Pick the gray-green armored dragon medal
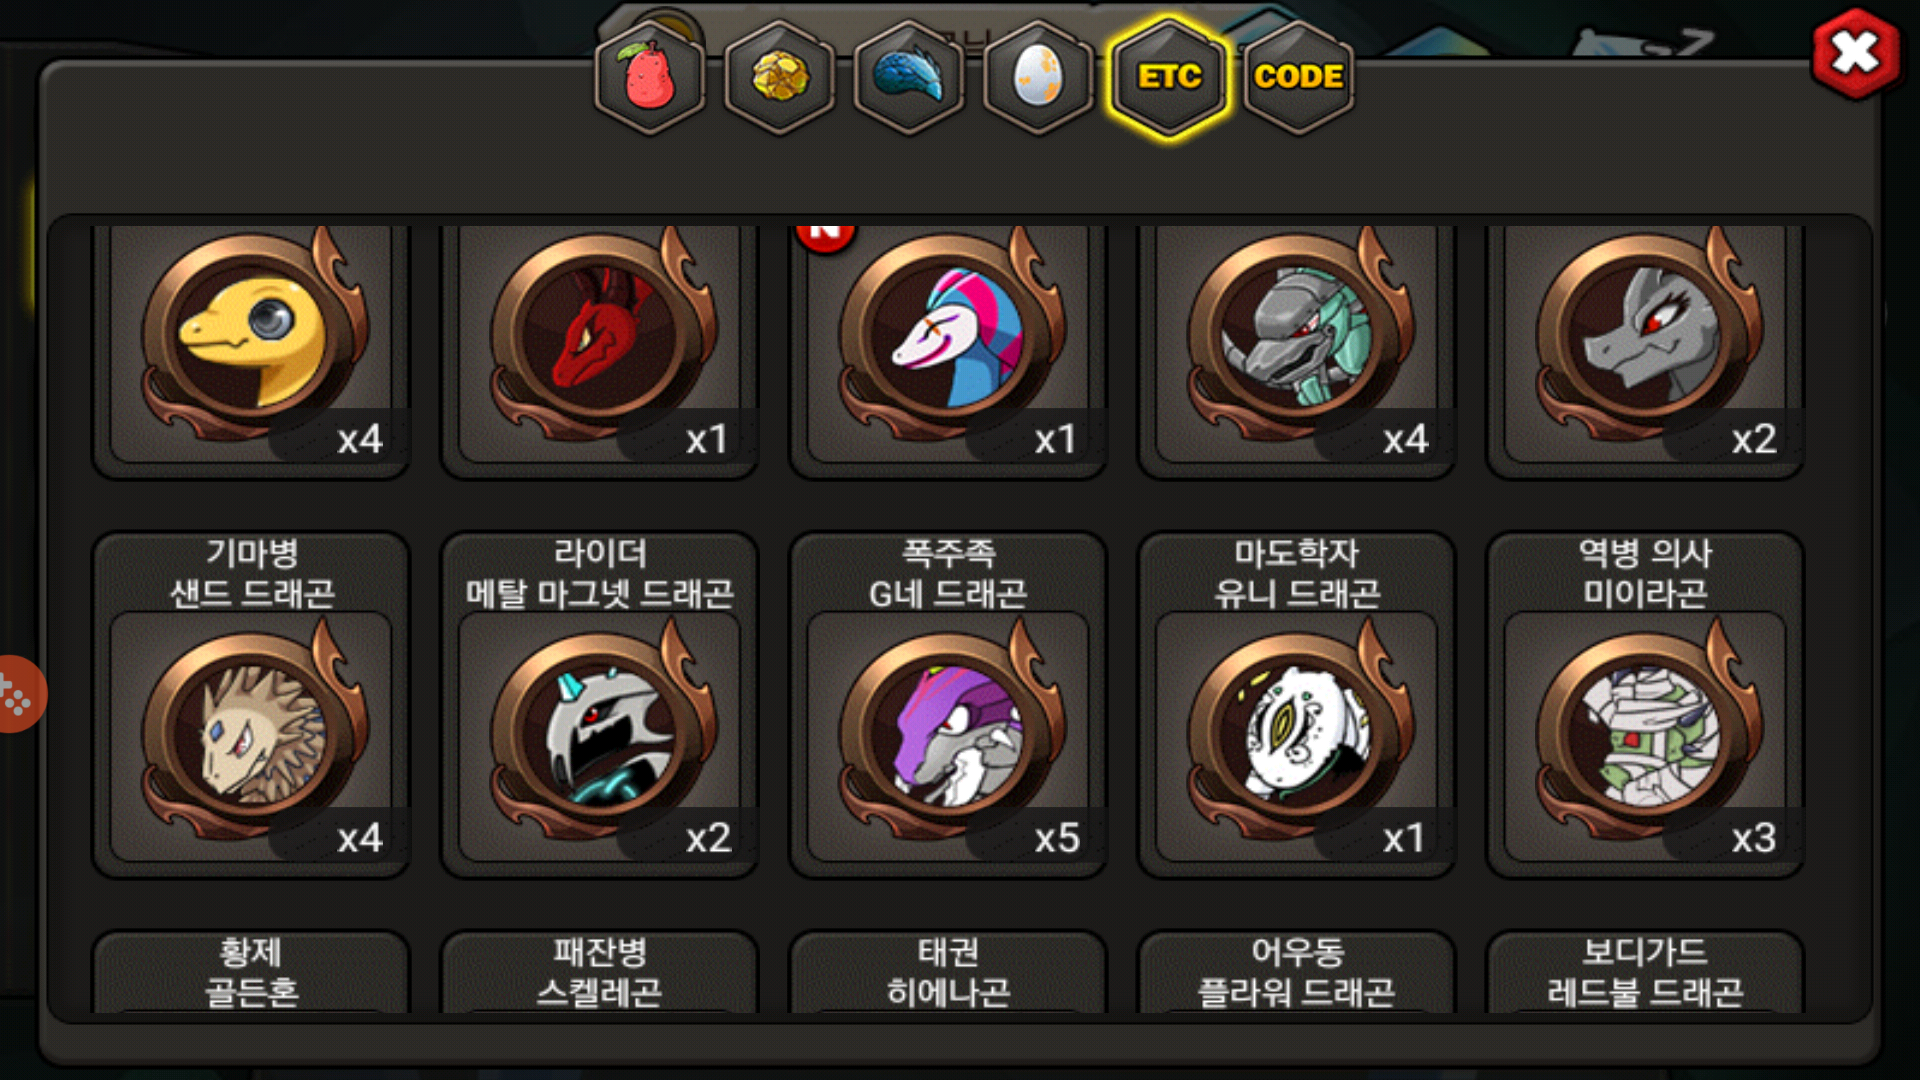This screenshot has width=1920, height=1080. [x=1297, y=345]
